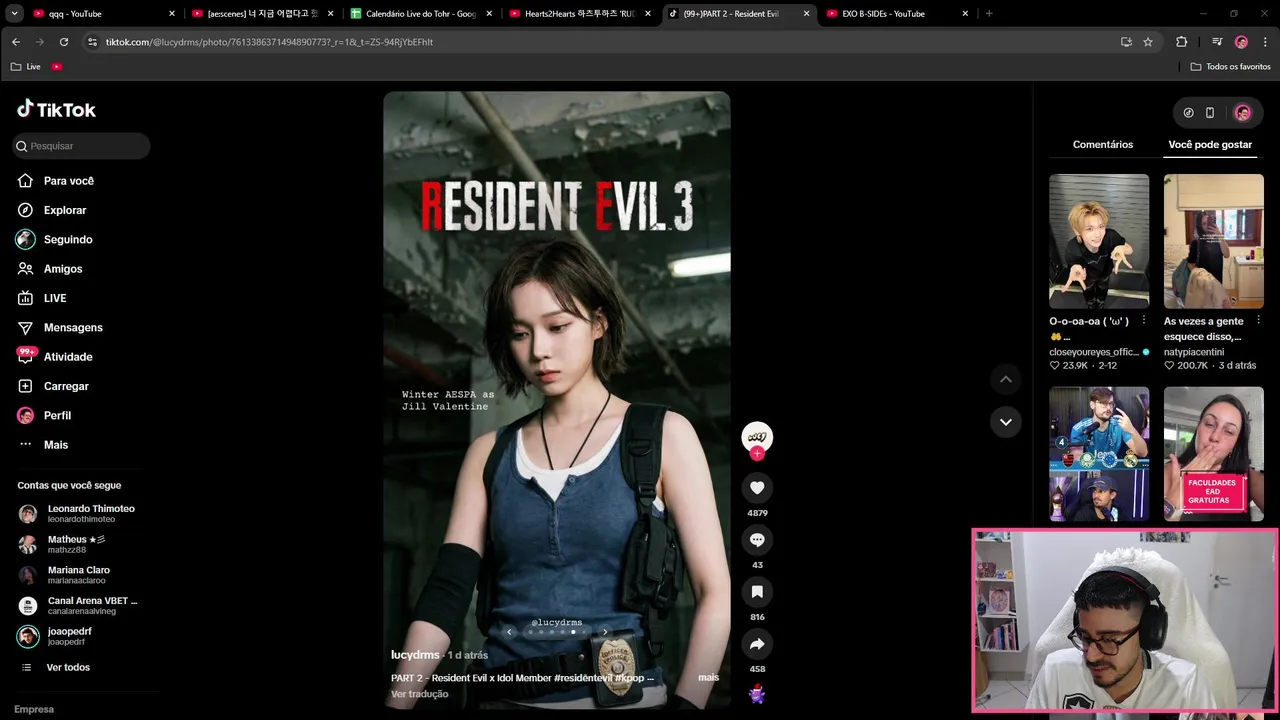Open Todos os favoritos folder
Screen dimensions: 1280x720
tap(1230, 67)
